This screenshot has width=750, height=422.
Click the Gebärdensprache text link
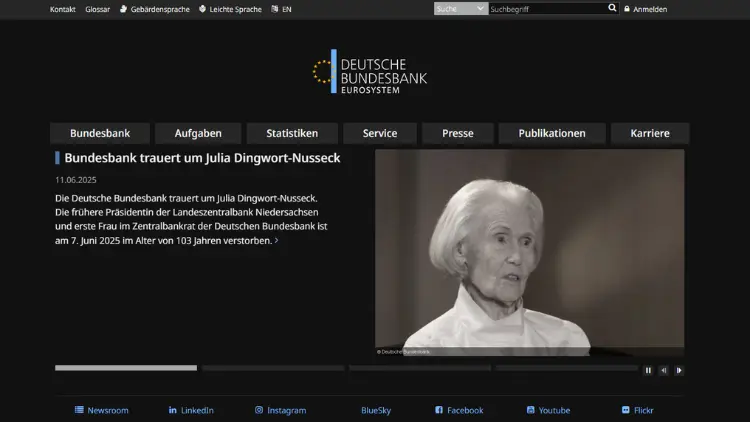(x=160, y=9)
